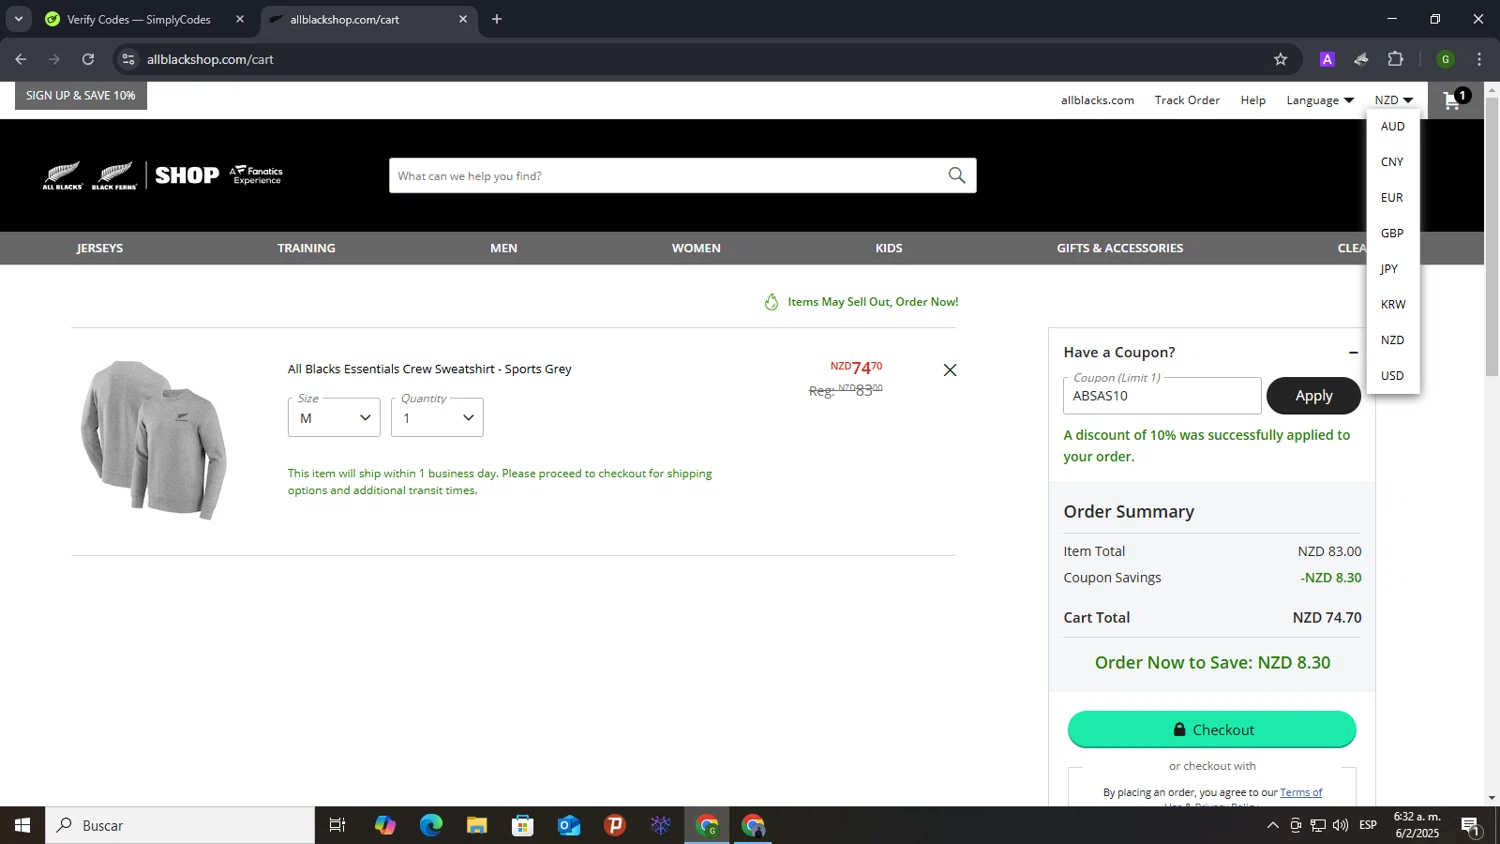Open the Track Order link
Viewport: 1500px width, 844px height.
tap(1187, 100)
